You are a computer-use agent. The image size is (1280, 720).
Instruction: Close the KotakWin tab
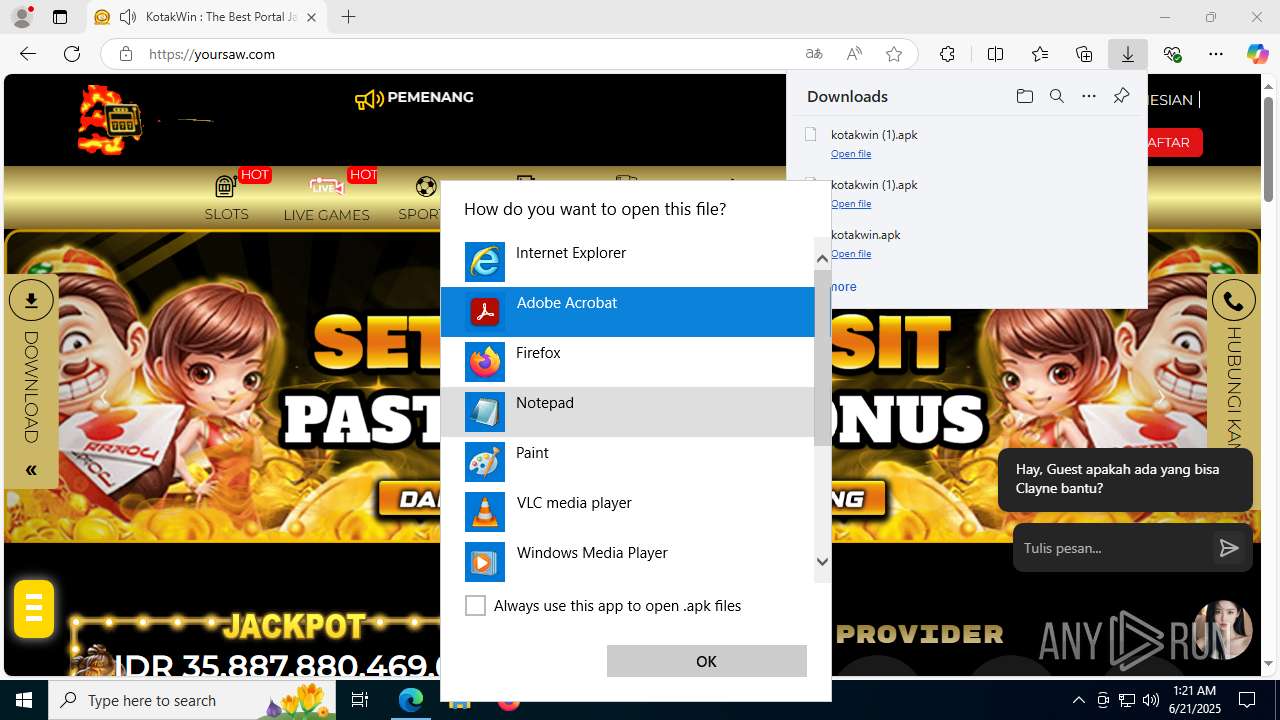(311, 17)
